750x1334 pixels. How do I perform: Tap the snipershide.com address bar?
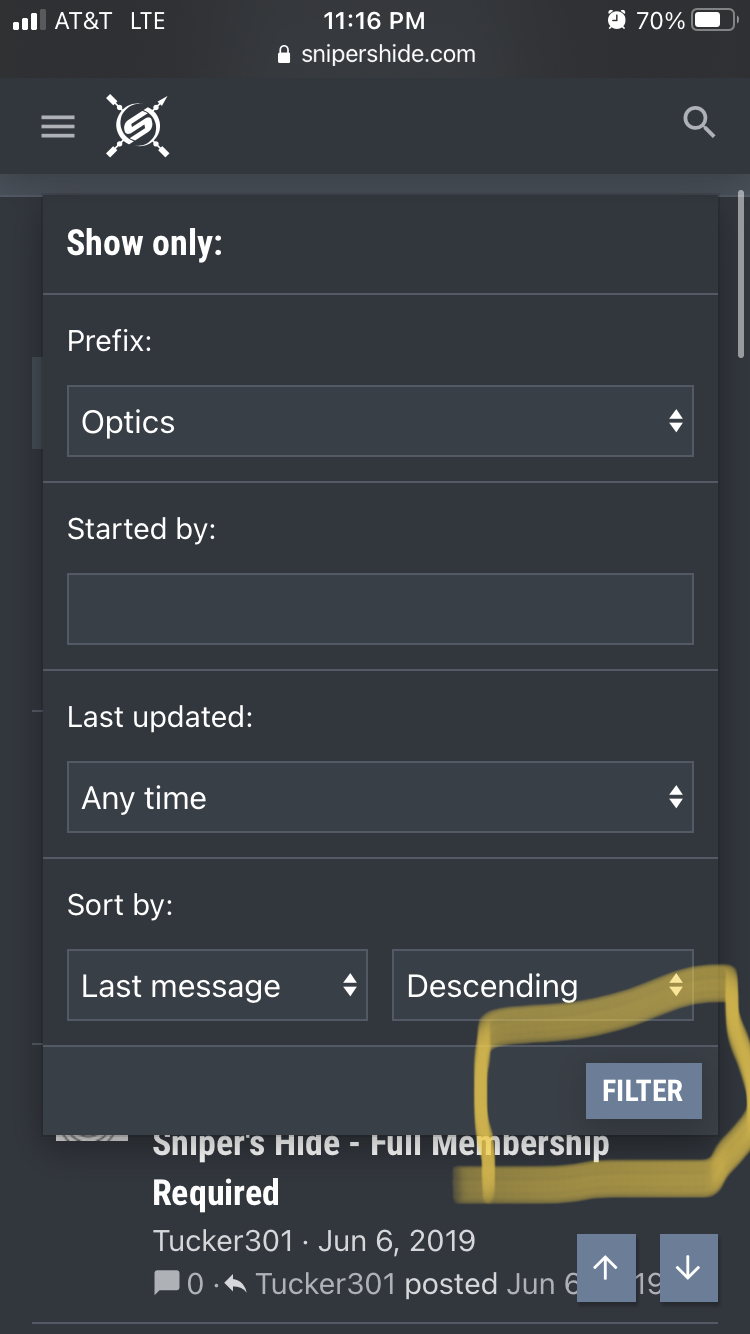pos(388,55)
